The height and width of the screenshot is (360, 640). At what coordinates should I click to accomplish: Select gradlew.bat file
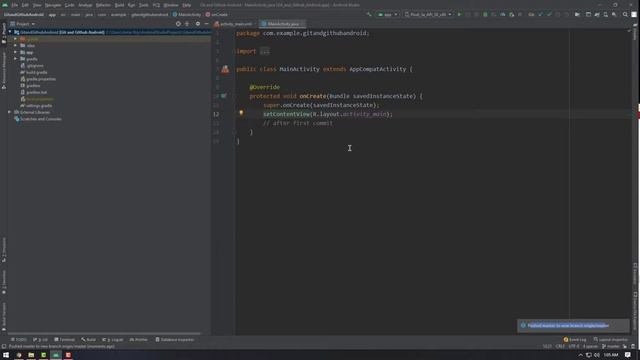point(34,92)
